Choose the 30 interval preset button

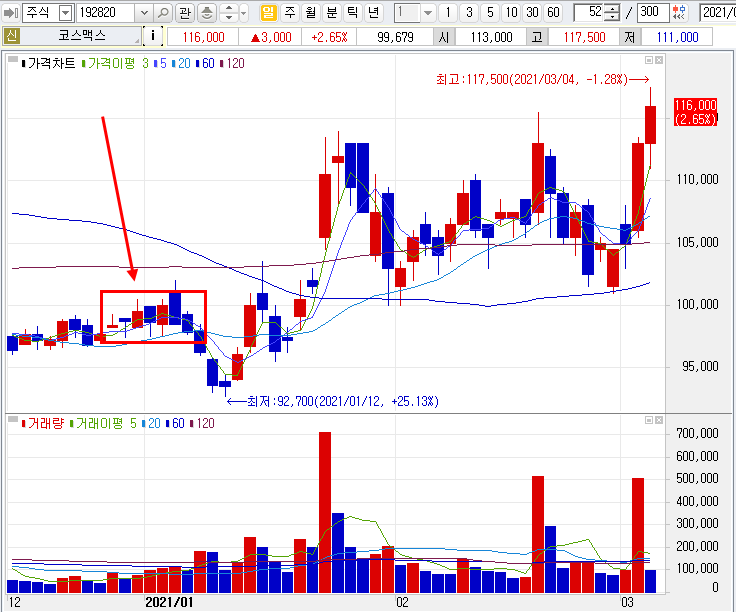[532, 13]
